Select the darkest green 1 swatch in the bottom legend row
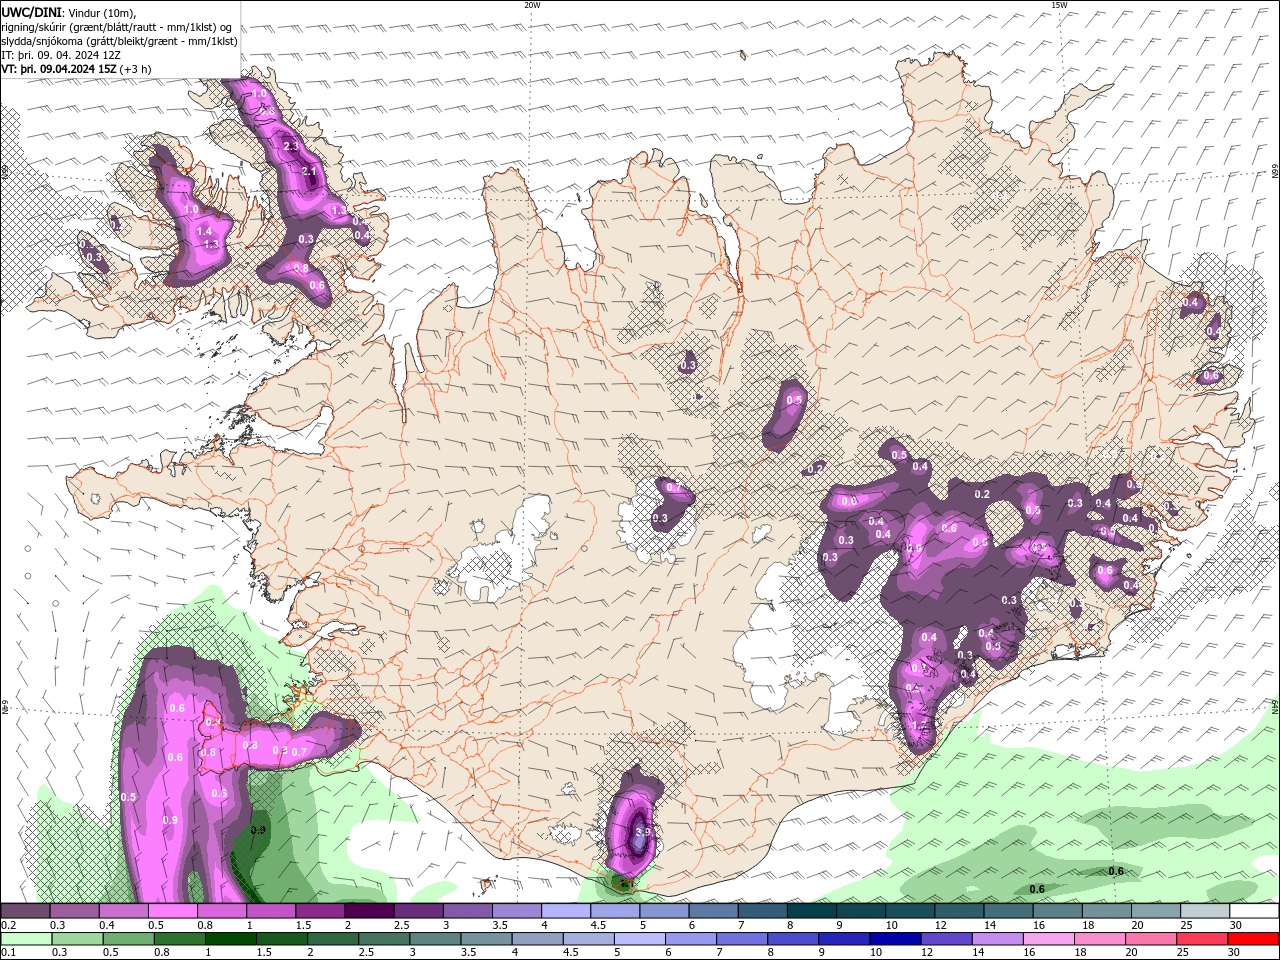 coord(230,939)
